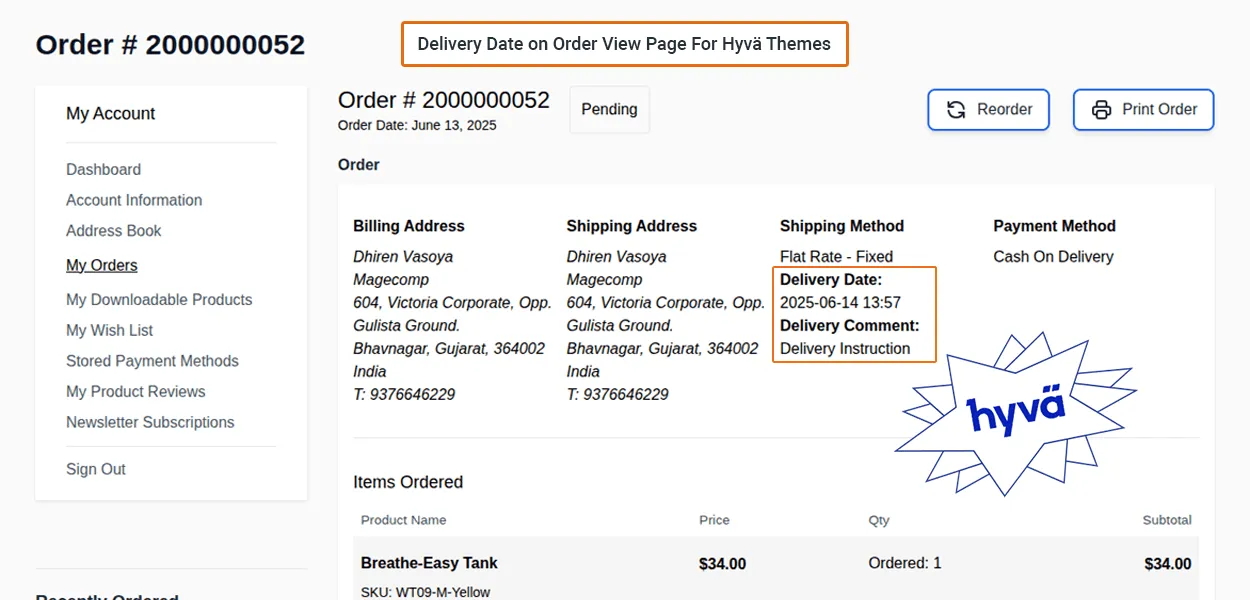The height and width of the screenshot is (600, 1250).
Task: Select My Orders in sidebar
Action: coord(102,265)
